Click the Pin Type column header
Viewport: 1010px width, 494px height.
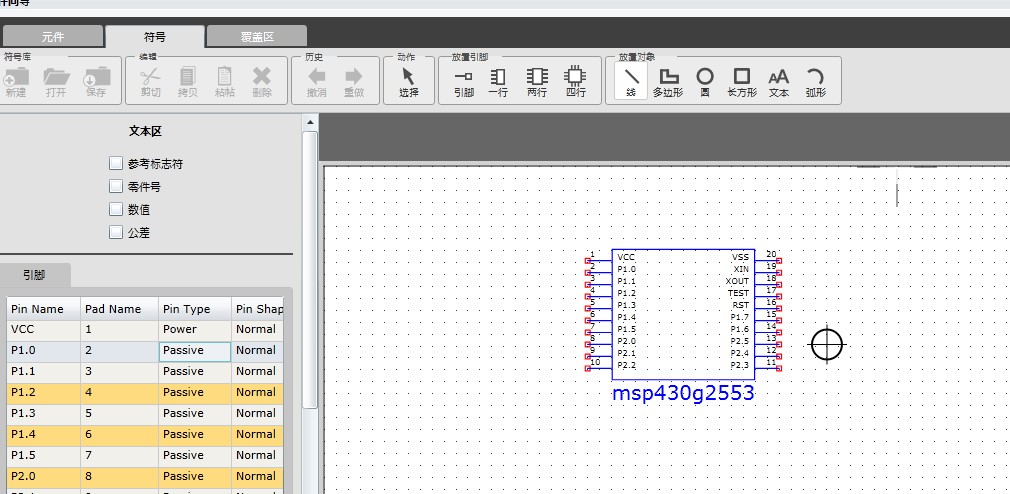coord(195,309)
